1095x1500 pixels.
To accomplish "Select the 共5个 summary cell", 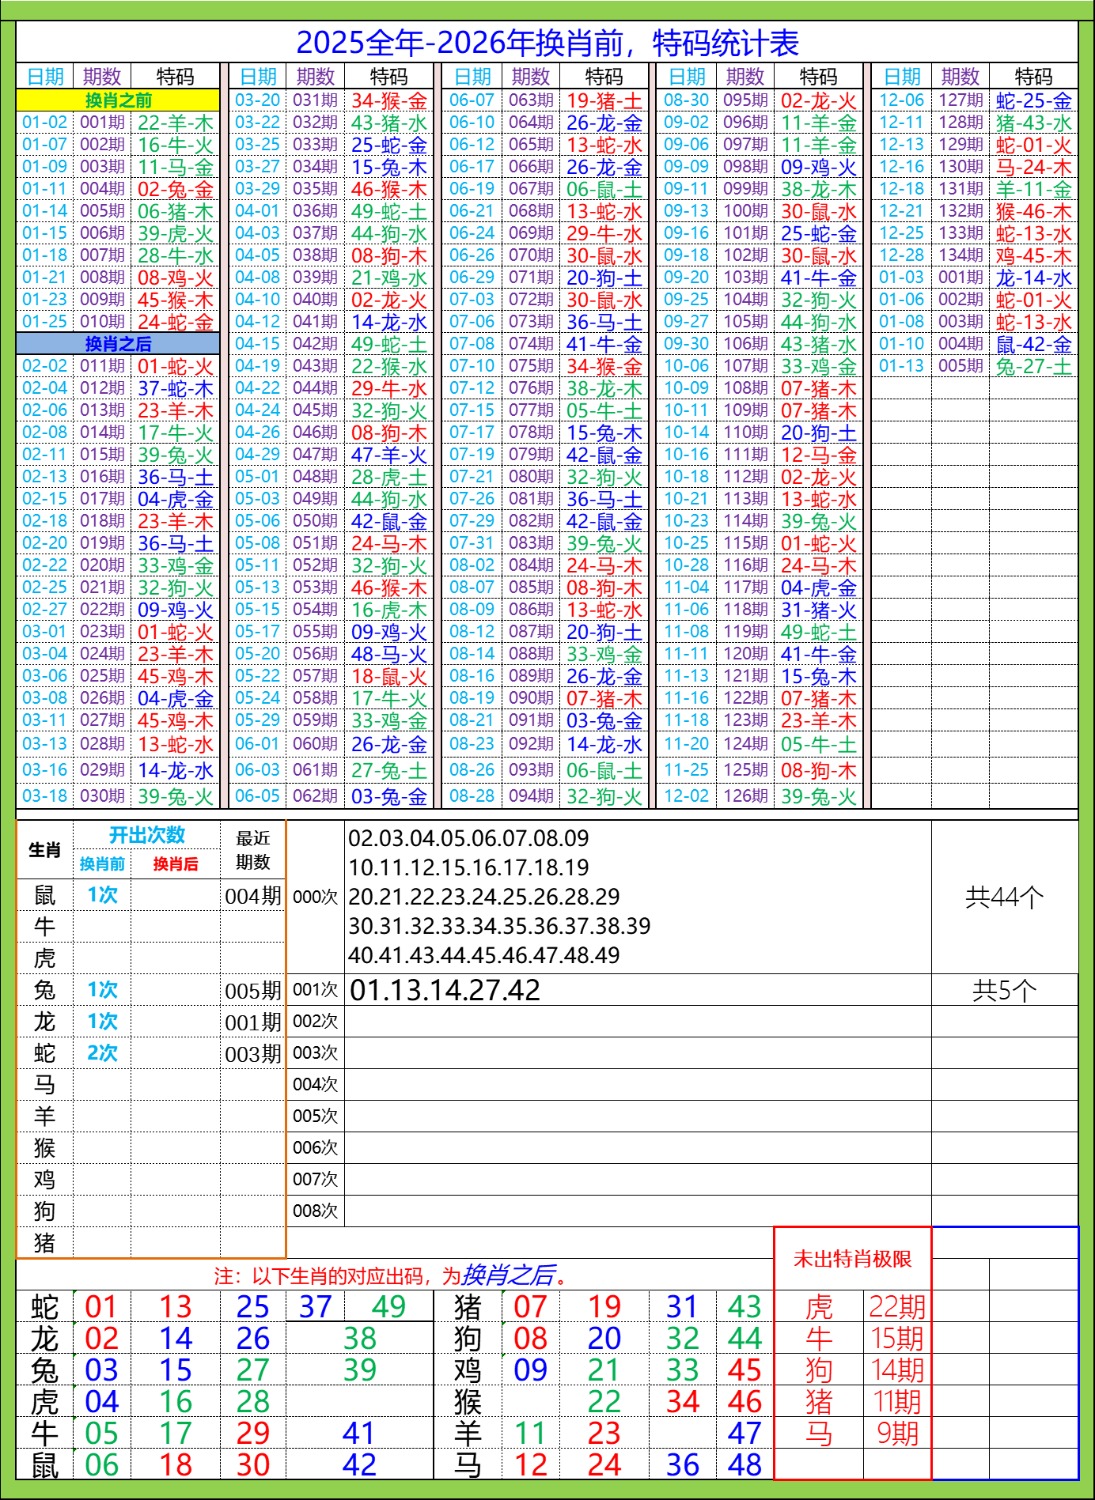I will (1004, 990).
